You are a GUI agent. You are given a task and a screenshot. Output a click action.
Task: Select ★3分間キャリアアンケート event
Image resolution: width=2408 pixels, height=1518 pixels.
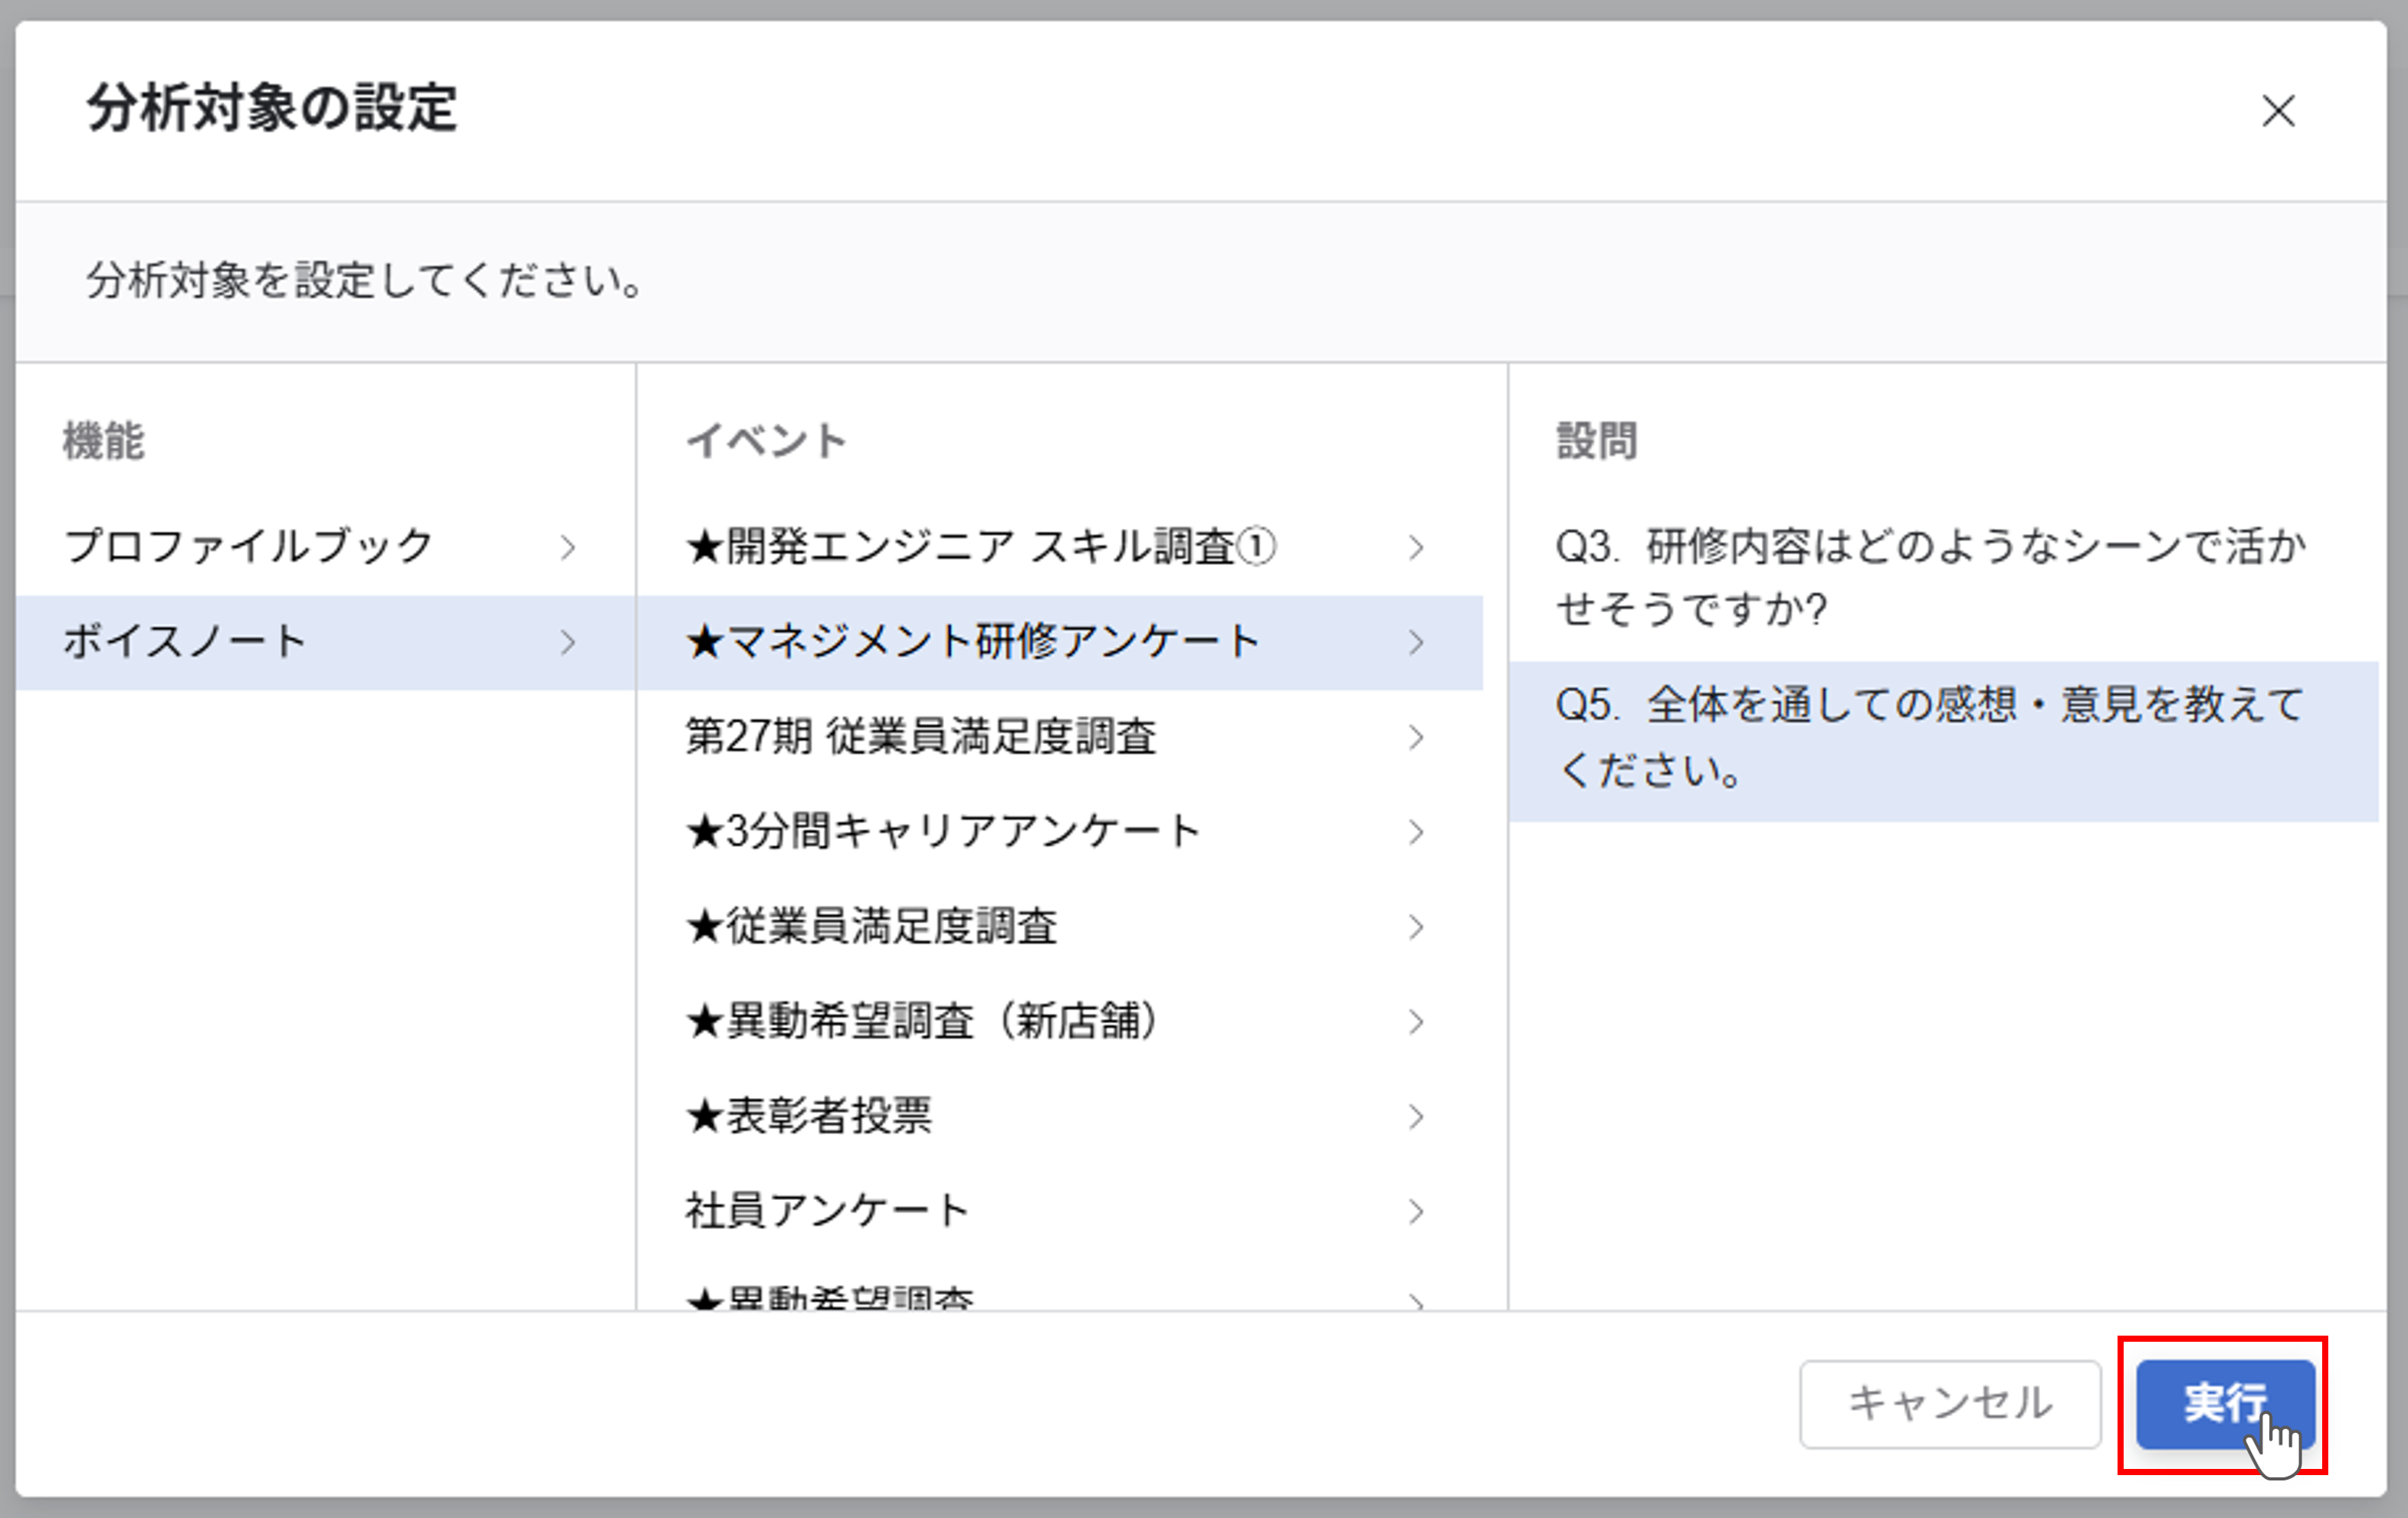point(943,832)
